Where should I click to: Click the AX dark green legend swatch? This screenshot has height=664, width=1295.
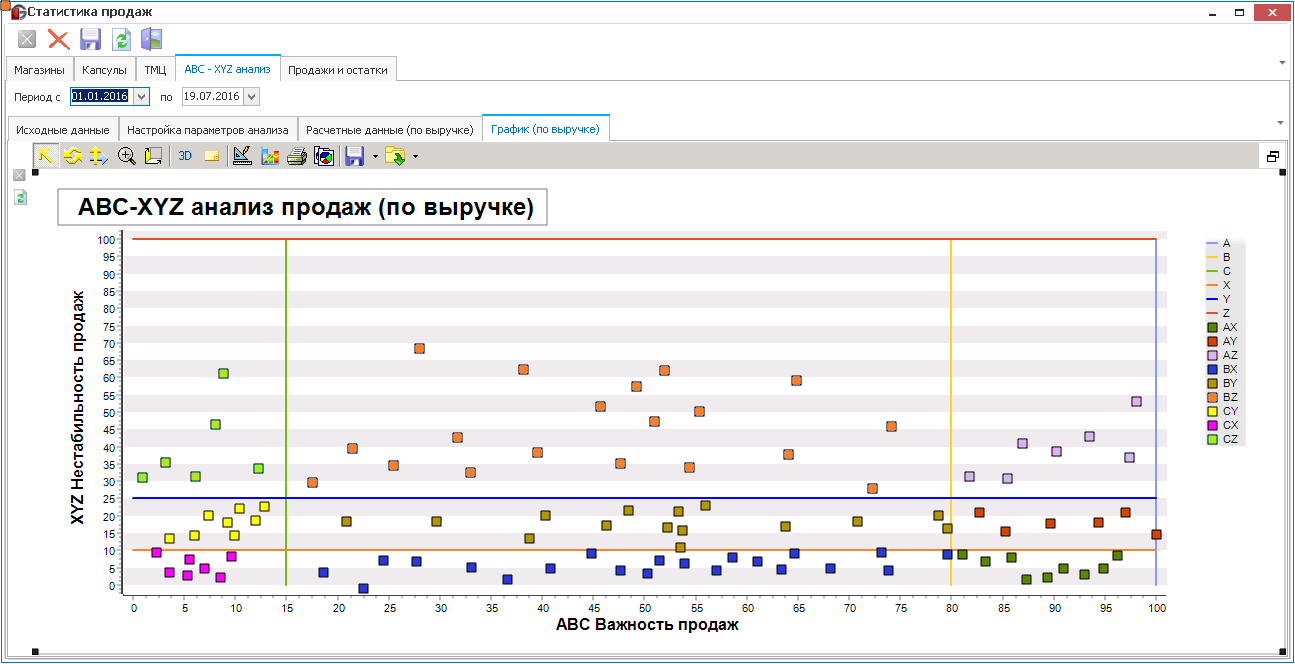tap(1212, 327)
